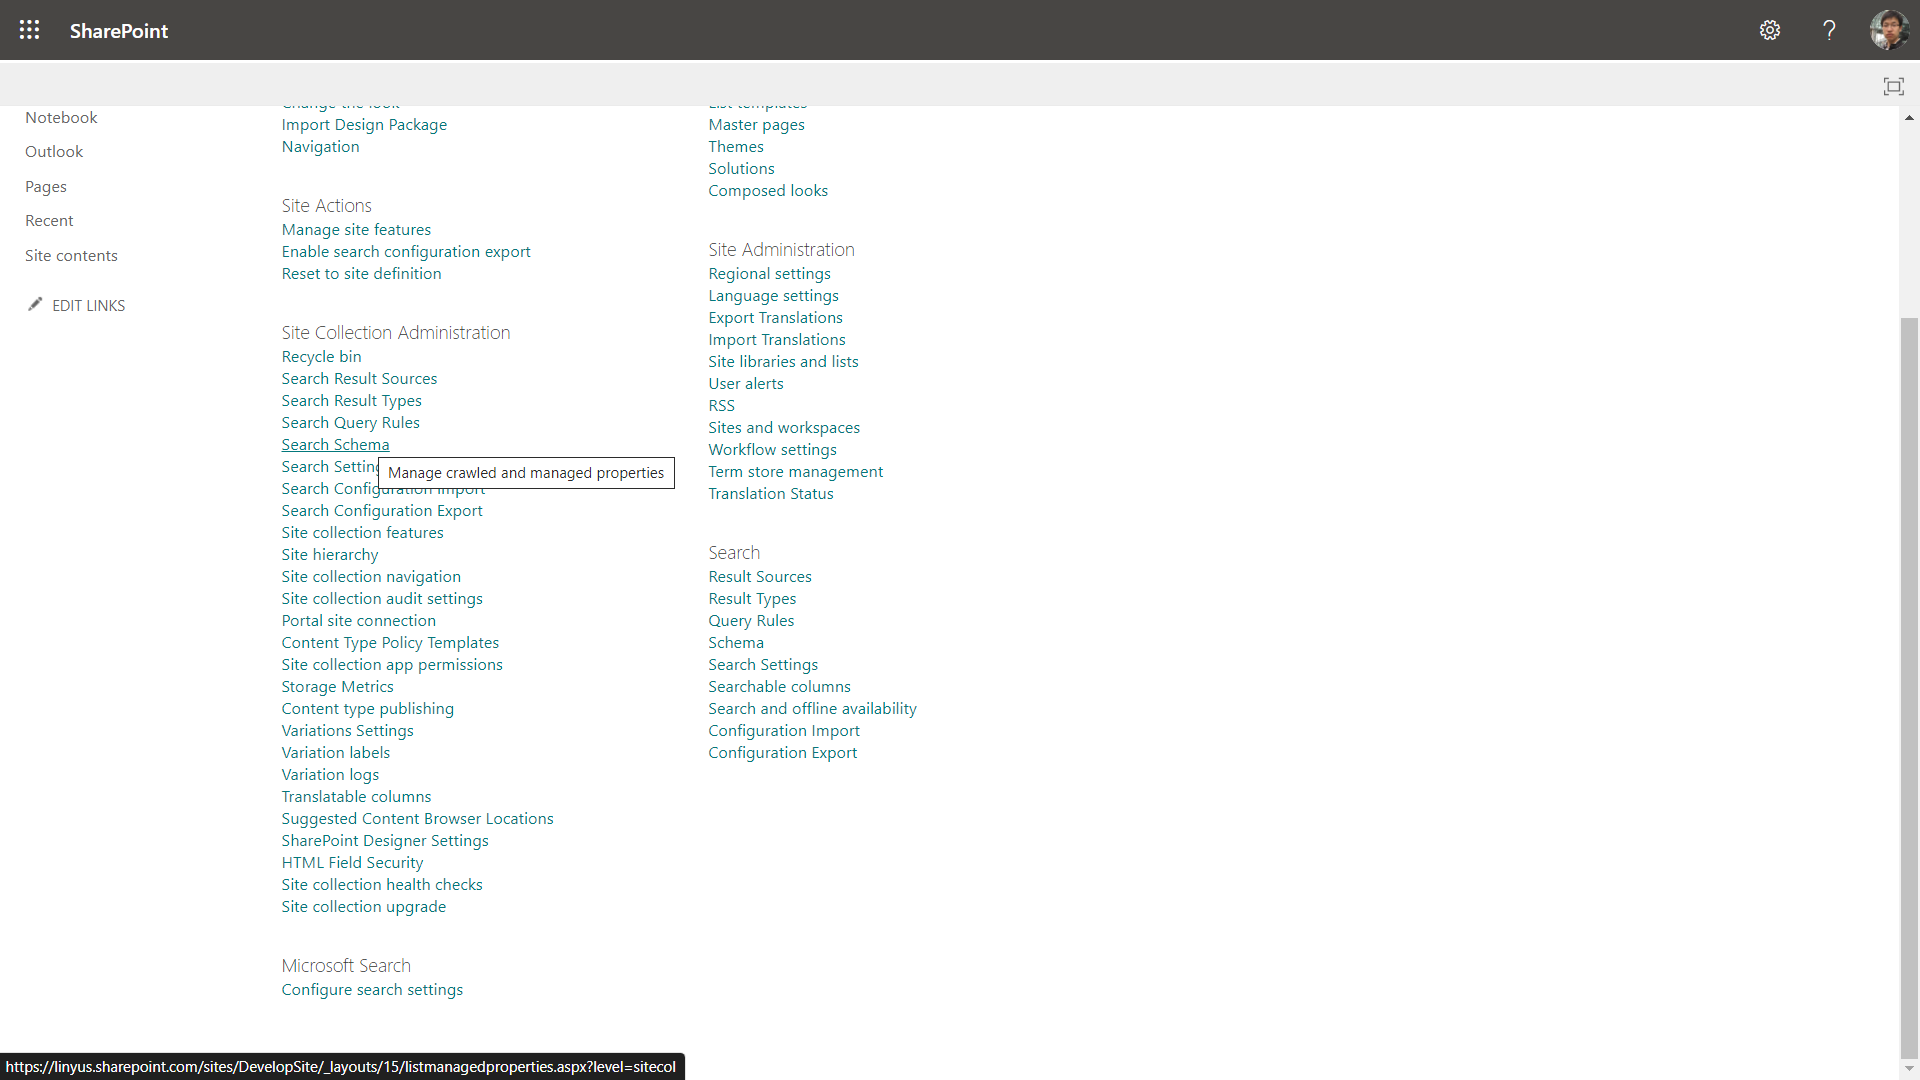Open the Search Schema link
The image size is (1920, 1080).
(335, 445)
